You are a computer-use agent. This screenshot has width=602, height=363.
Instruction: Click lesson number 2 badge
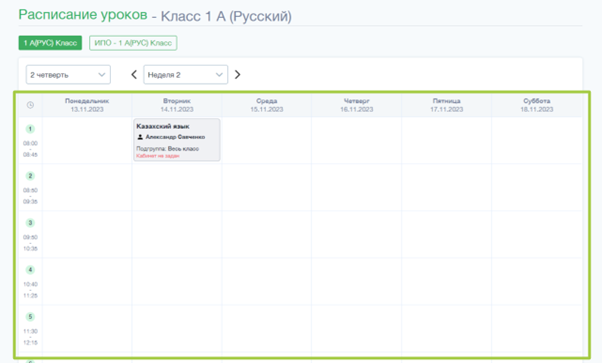click(30, 176)
